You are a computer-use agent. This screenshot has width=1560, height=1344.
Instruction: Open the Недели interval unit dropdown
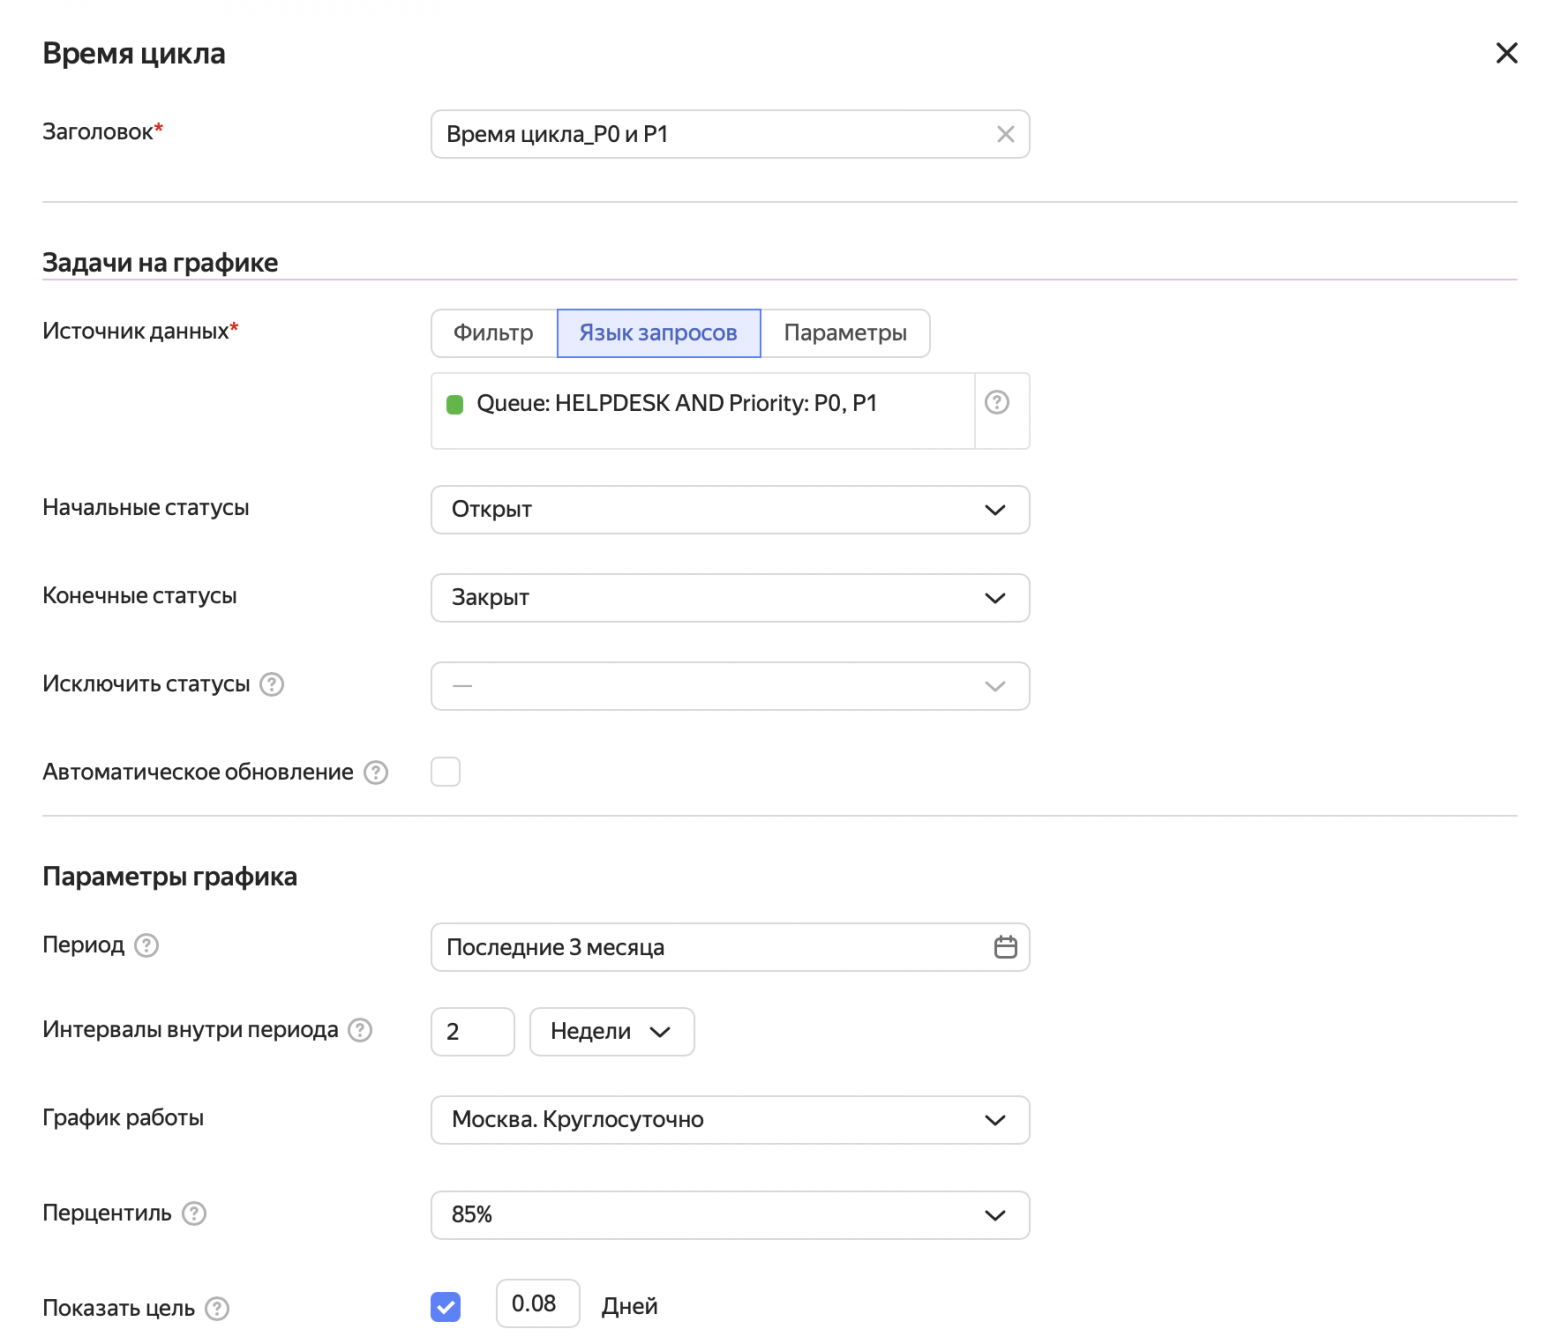tap(611, 1032)
